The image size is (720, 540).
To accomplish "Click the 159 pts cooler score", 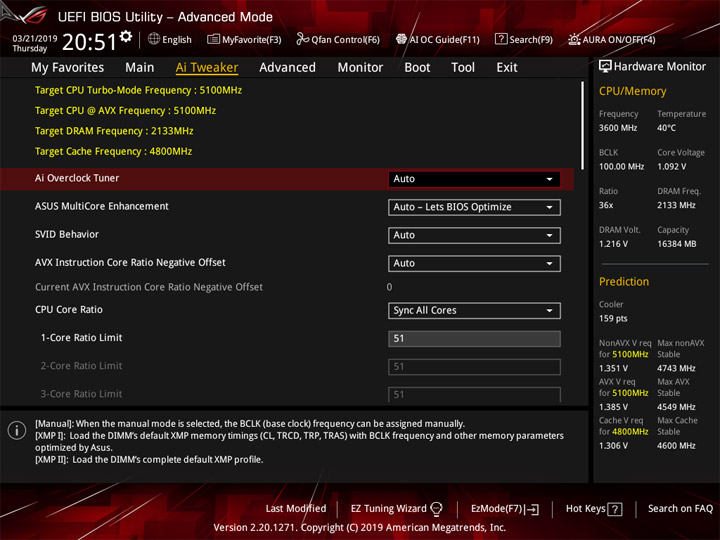I will pyautogui.click(x=613, y=318).
